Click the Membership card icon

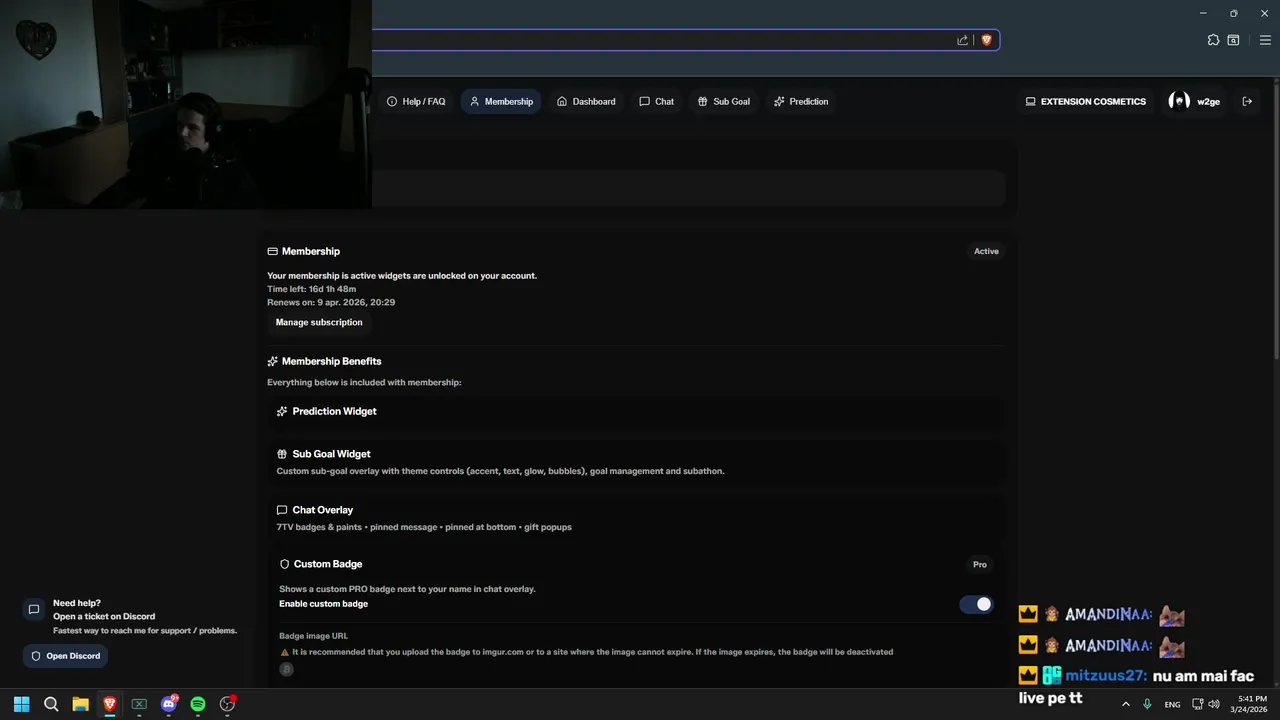272,251
